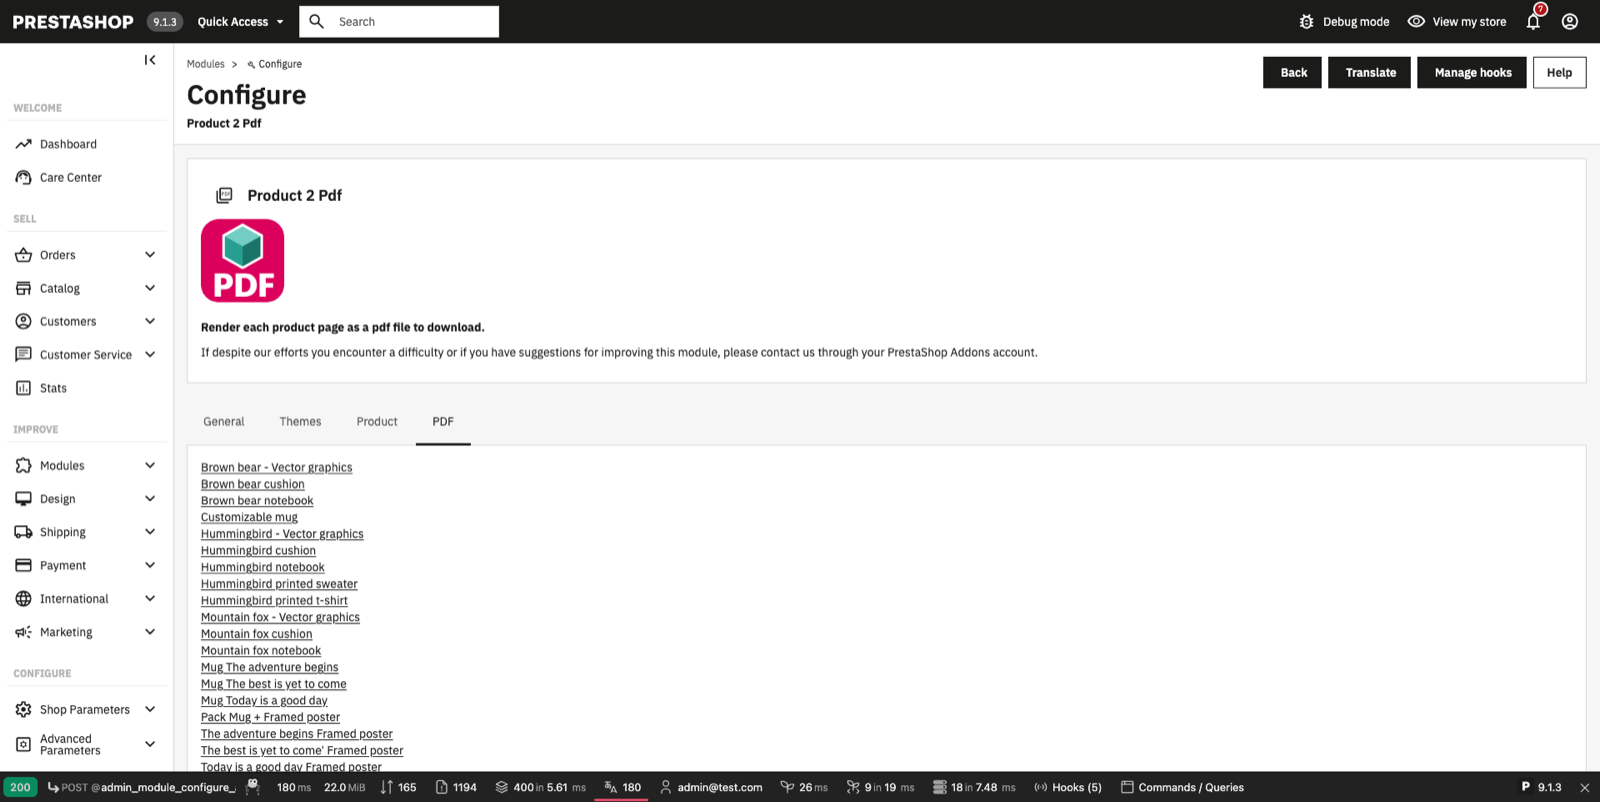Viewport: 1600px width, 802px height.
Task: Click the PrestaShop logo
Action: [72, 22]
